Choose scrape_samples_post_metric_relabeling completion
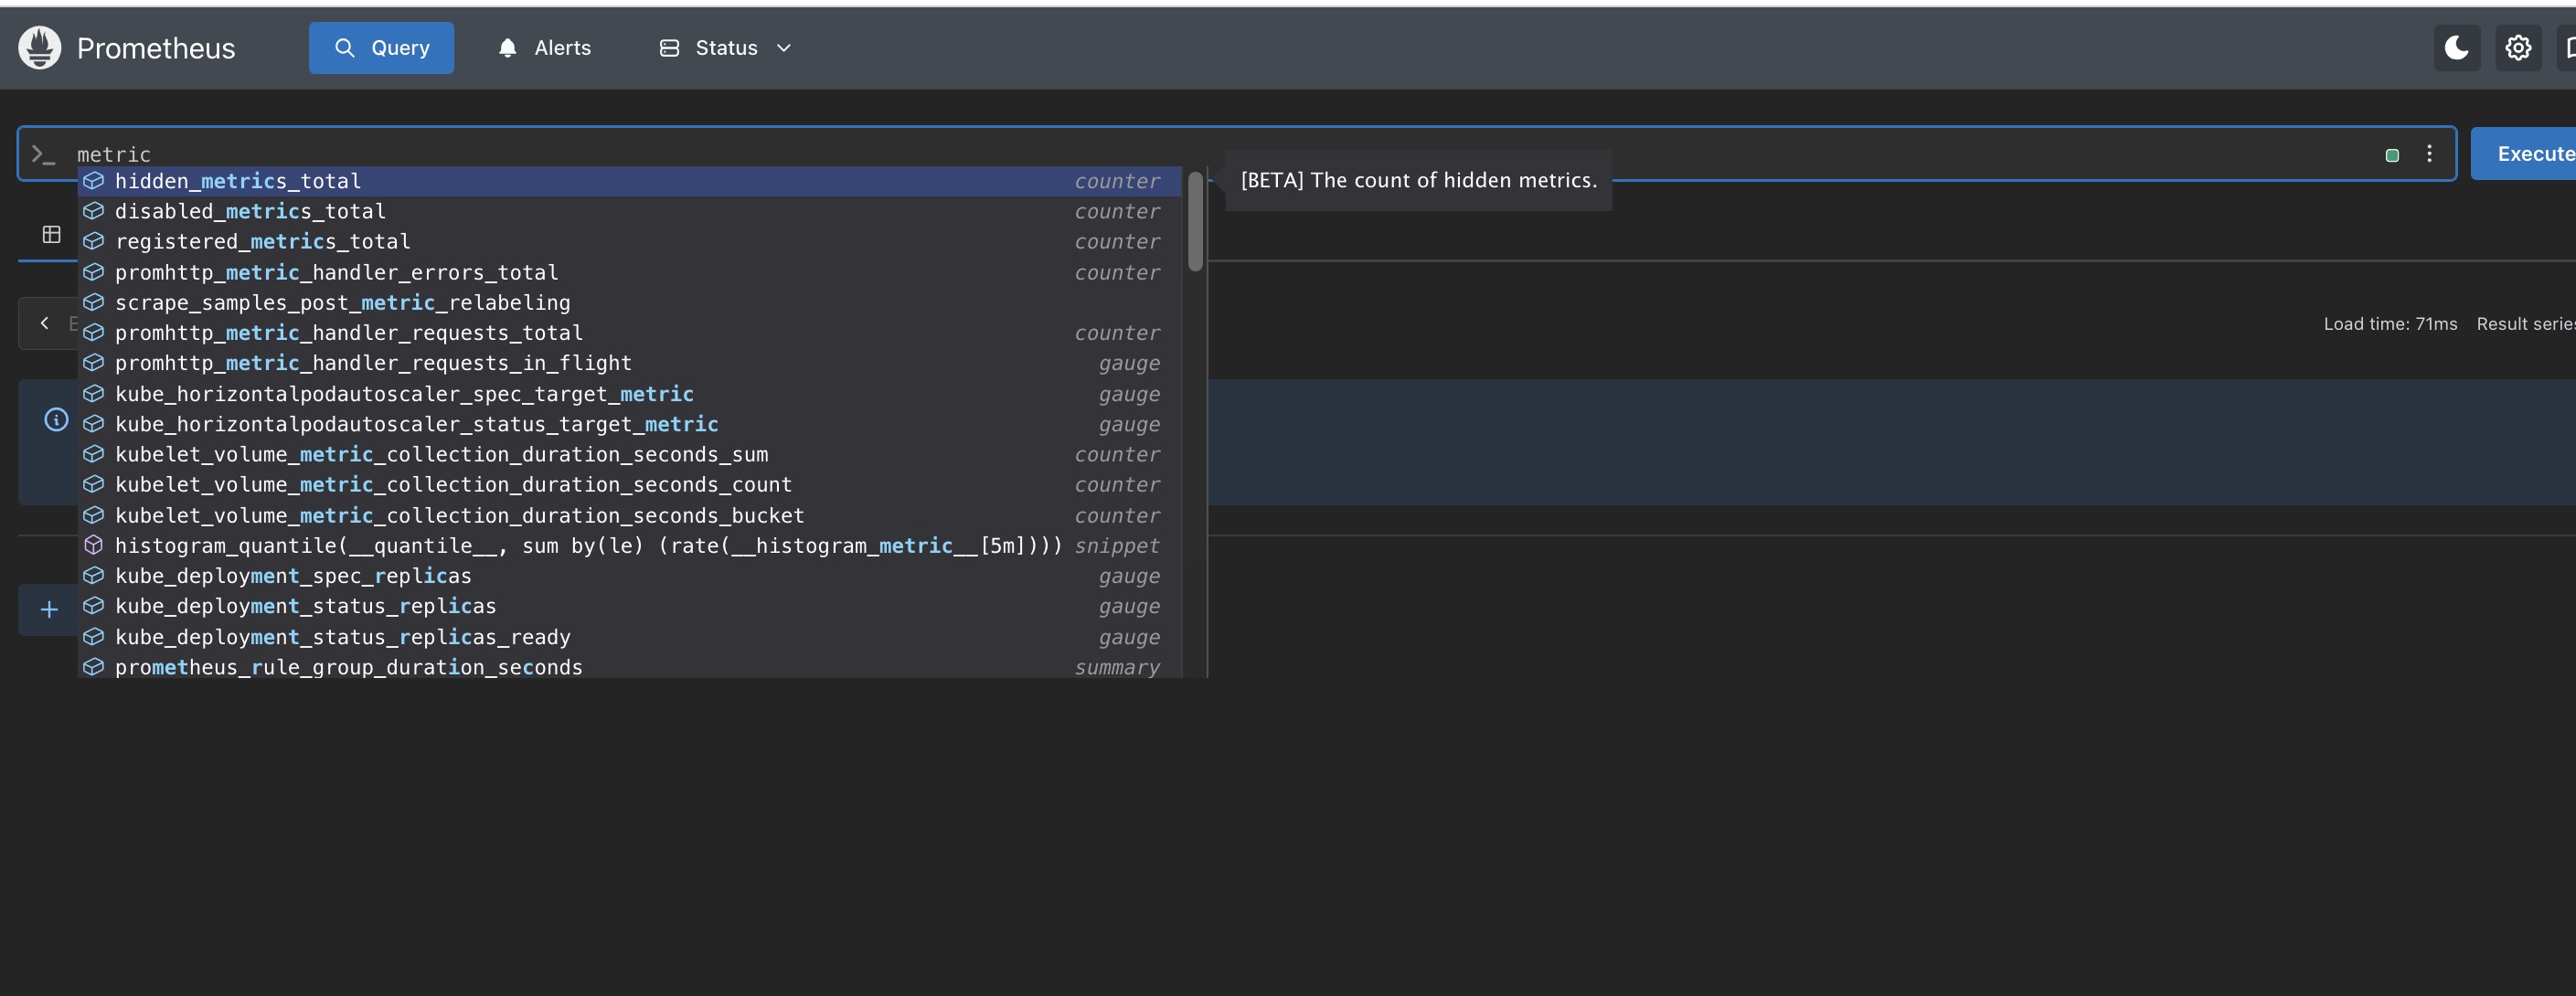The height and width of the screenshot is (996, 2576). (630, 302)
